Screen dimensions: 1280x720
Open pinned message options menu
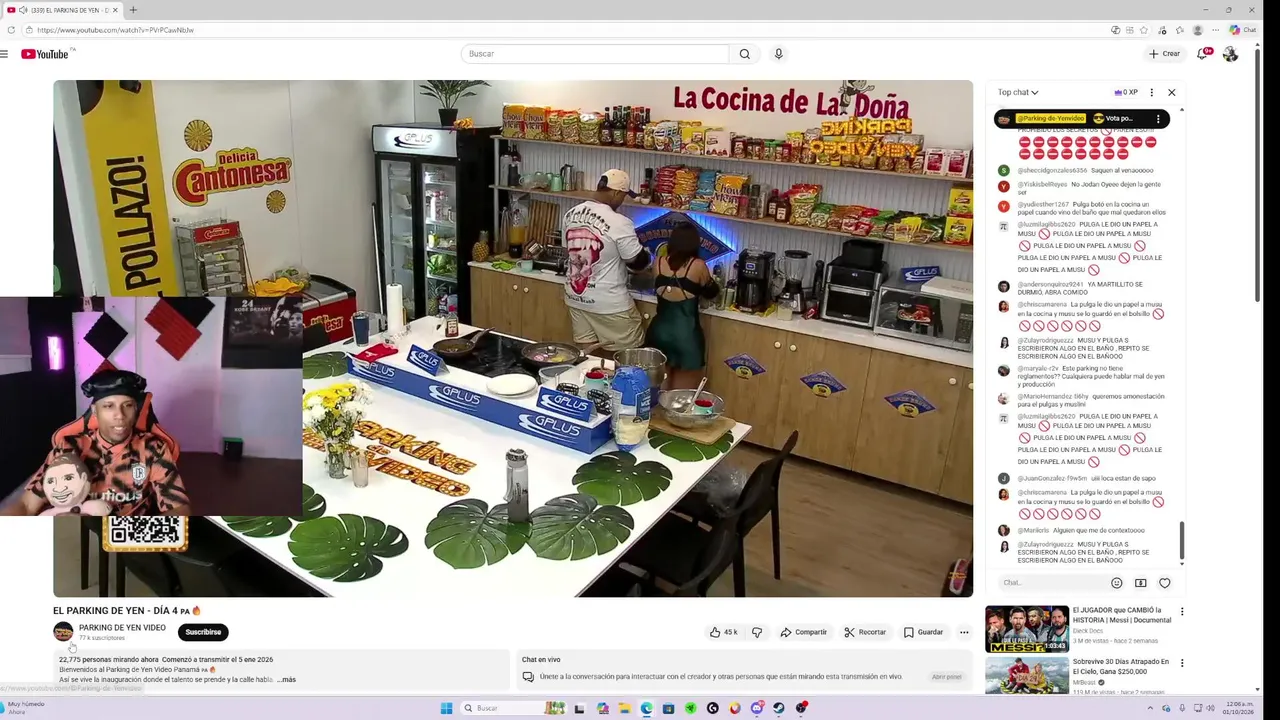pos(1158,119)
